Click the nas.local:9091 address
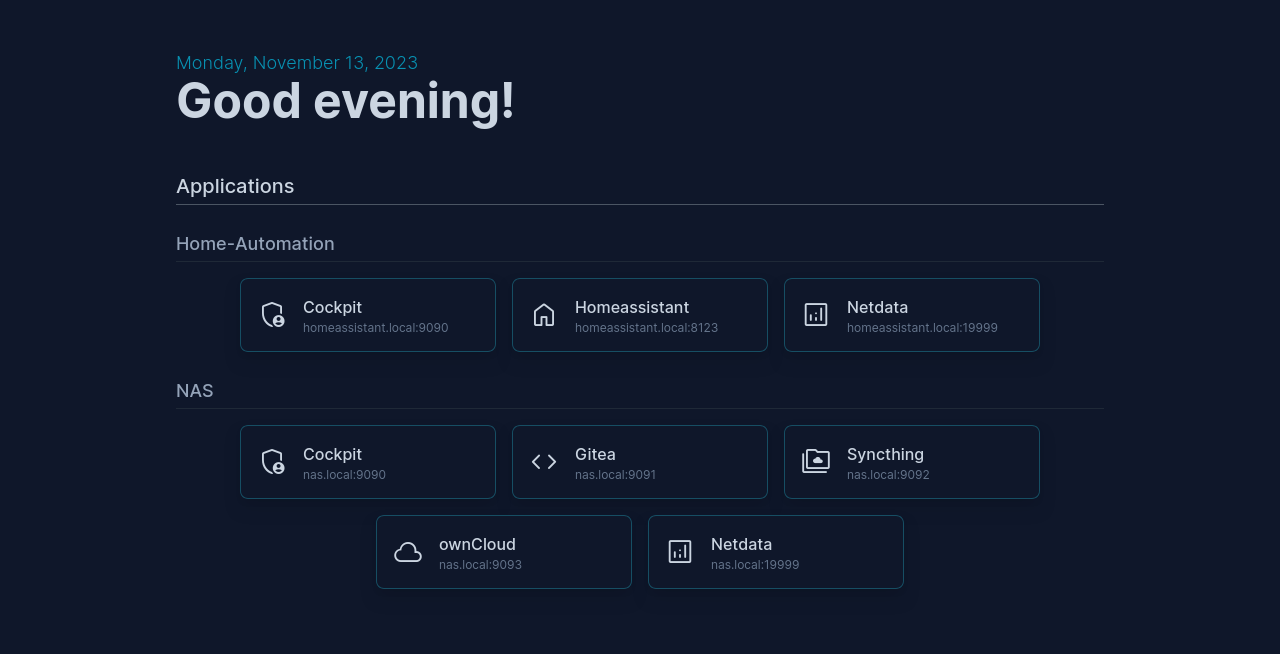Viewport: 1280px width, 654px height. [615, 475]
